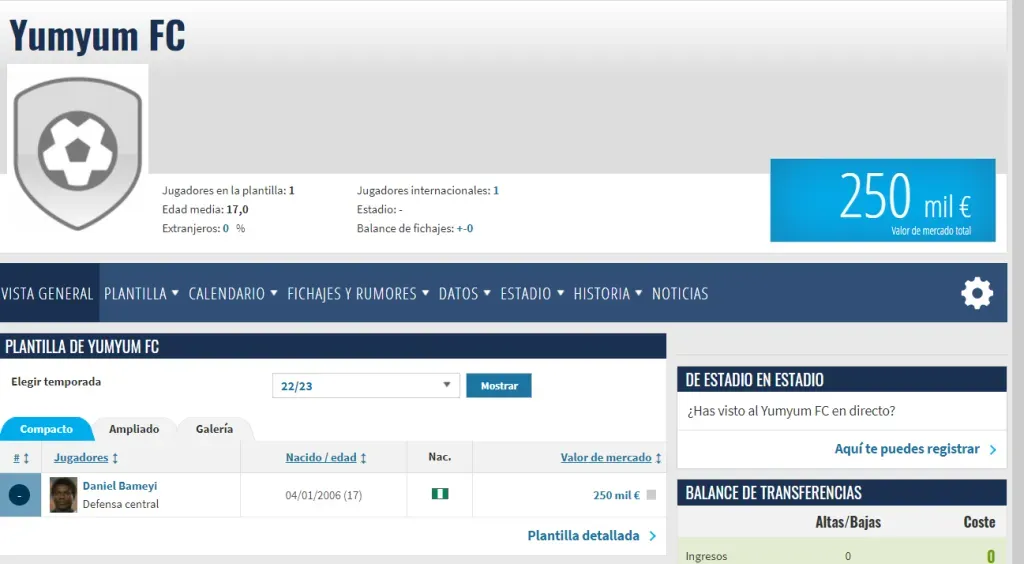Click the gray square beside market value
This screenshot has width=1024, height=564.
tap(651, 495)
